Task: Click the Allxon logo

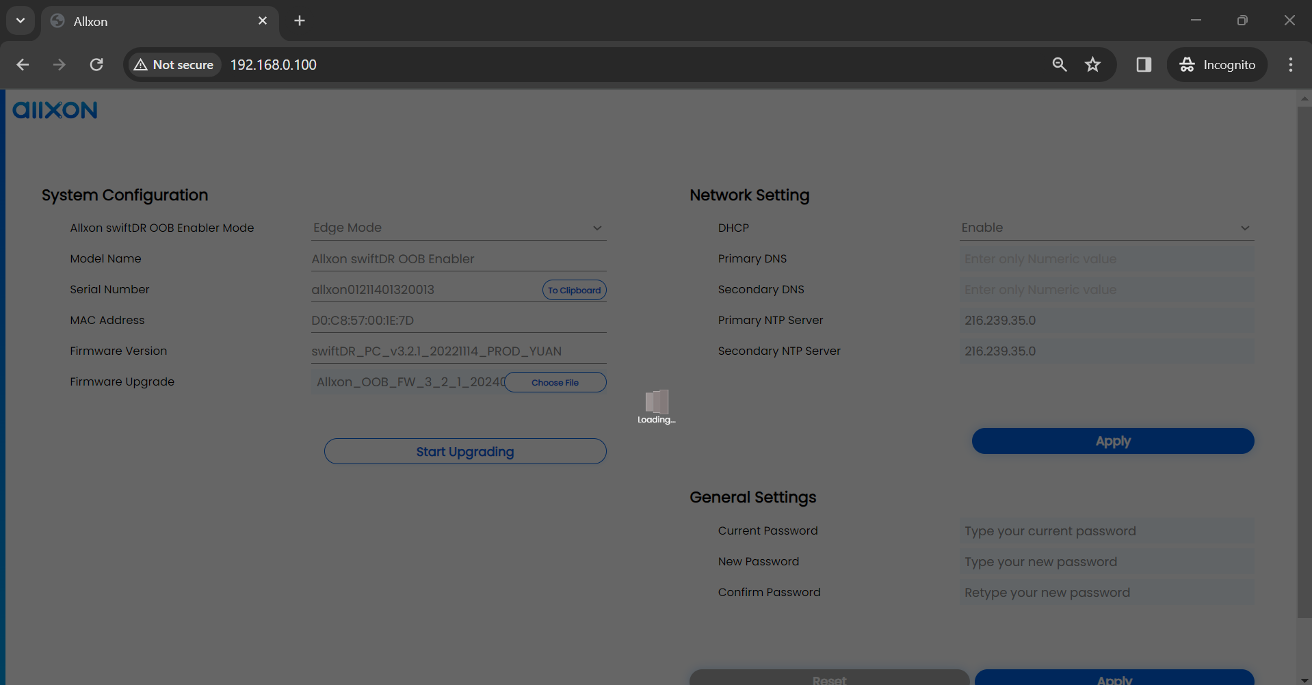Action: pos(55,110)
